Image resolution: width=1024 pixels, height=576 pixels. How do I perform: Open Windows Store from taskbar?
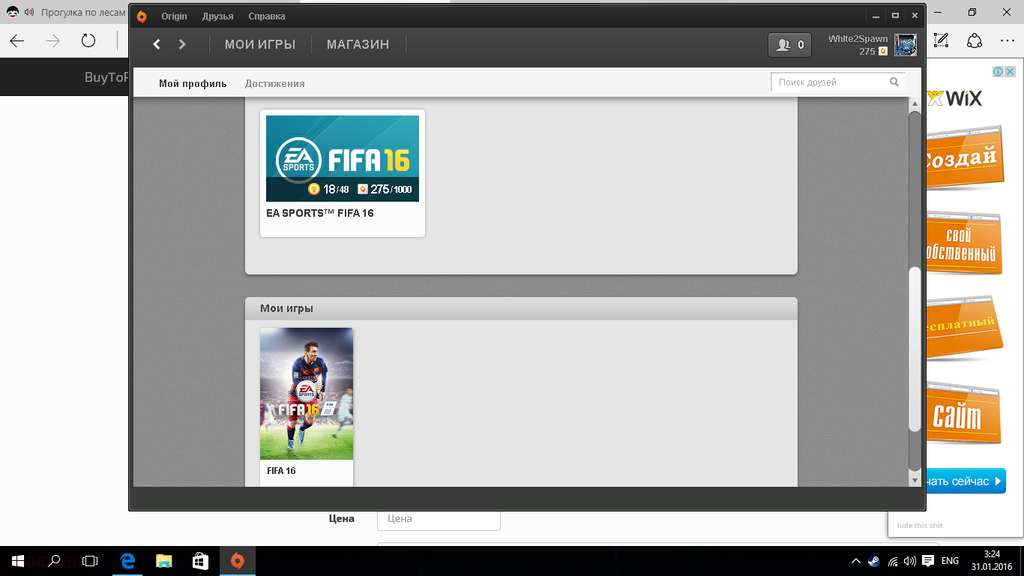[200, 561]
